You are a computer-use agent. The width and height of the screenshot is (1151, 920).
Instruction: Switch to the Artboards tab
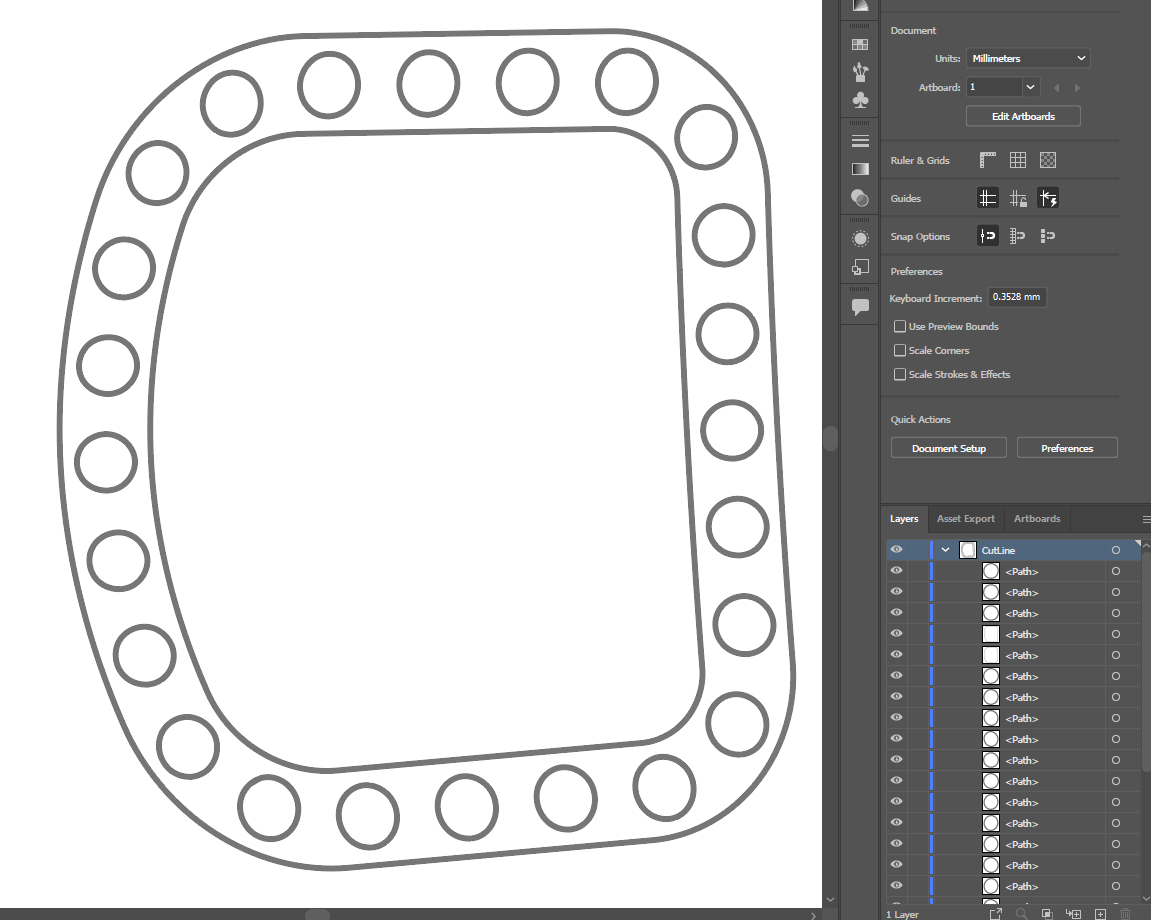click(x=1036, y=519)
